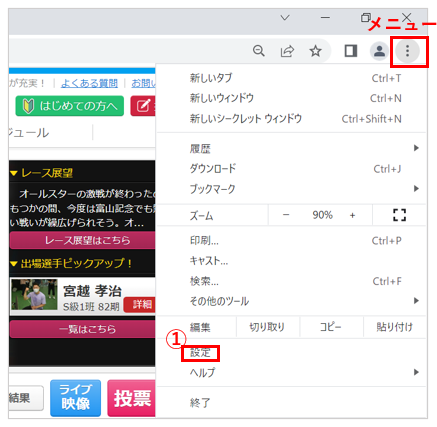Click the お問い link beside よくある質問
This screenshot has height=427, width=437.
143,83
